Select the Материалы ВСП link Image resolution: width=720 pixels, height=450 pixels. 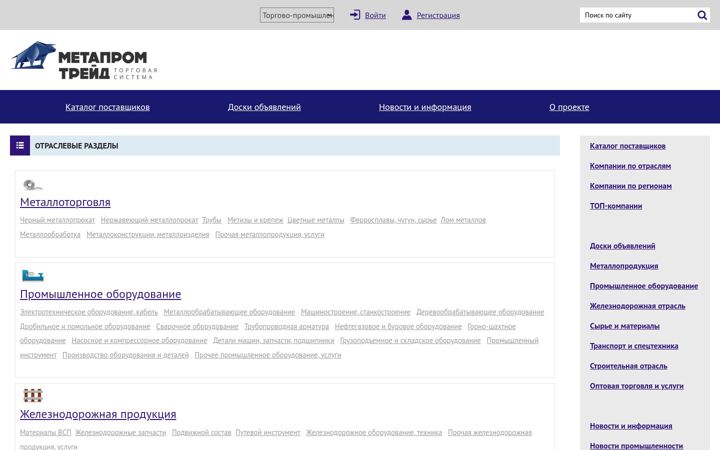point(45,432)
